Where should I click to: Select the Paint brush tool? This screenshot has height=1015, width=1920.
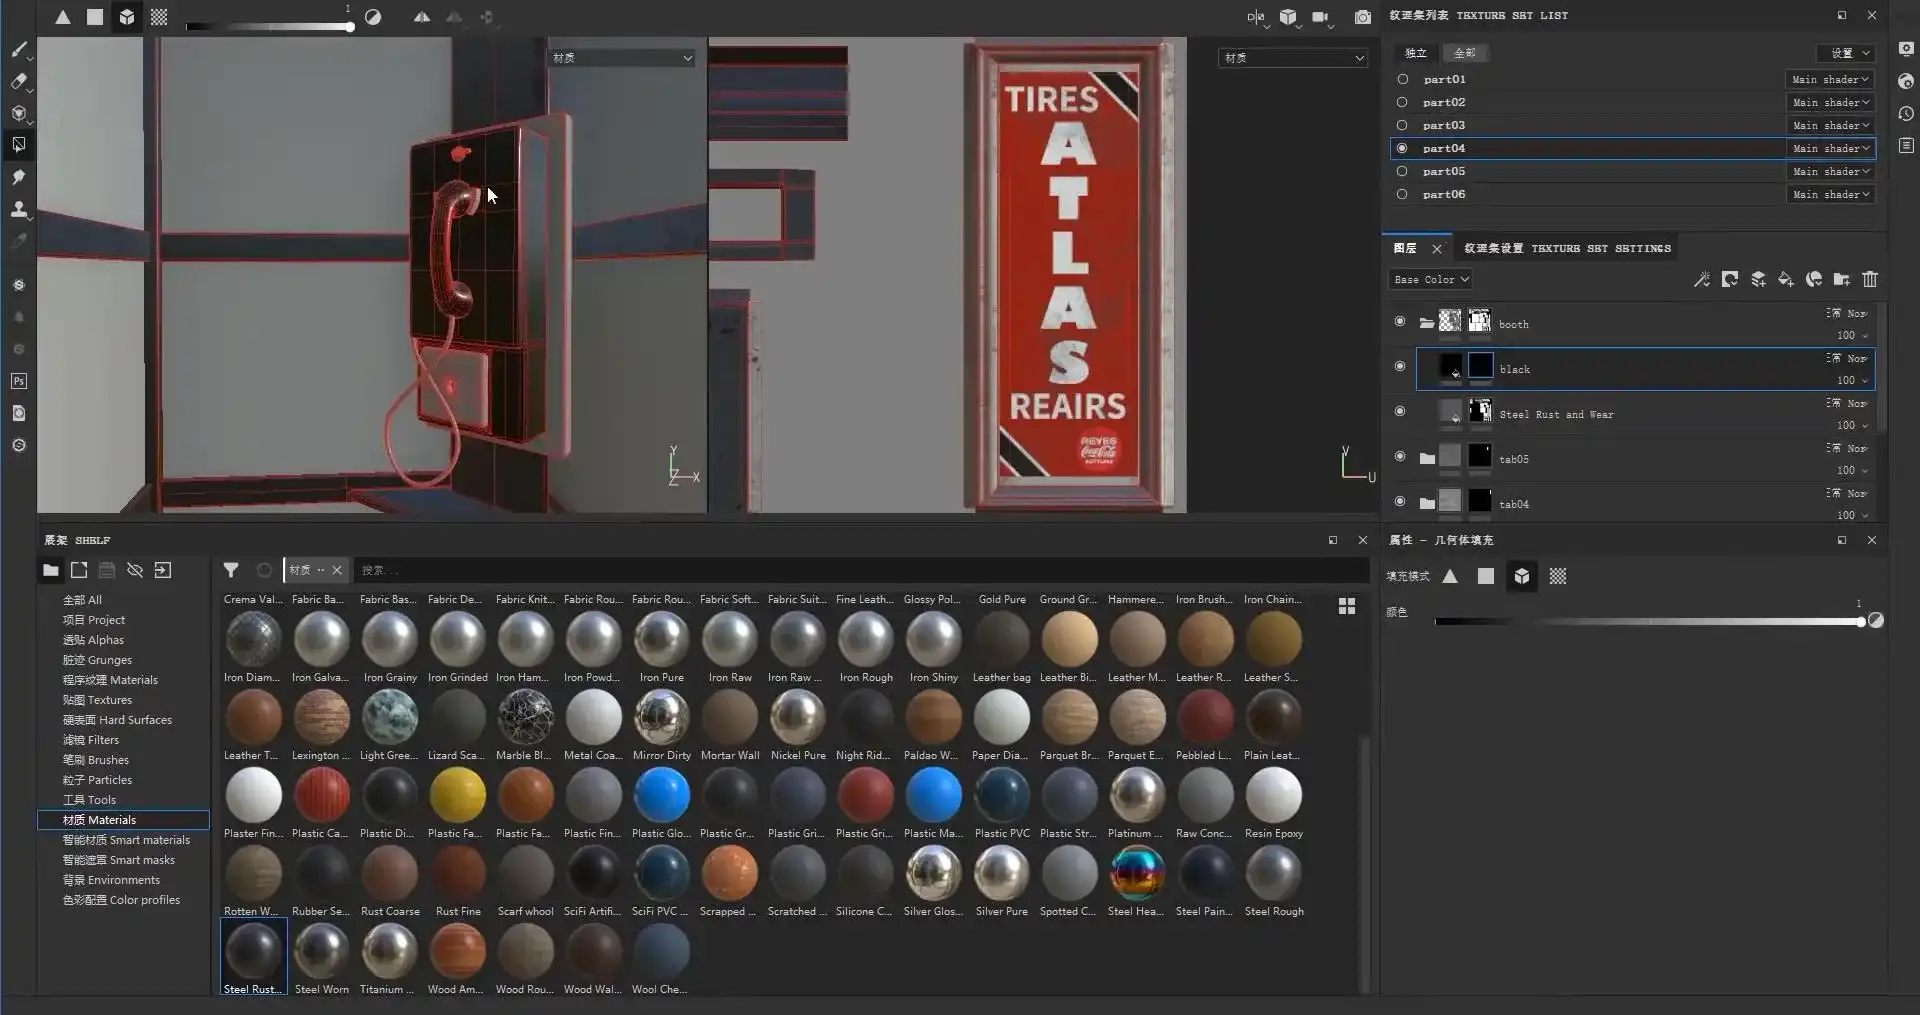tap(19, 49)
